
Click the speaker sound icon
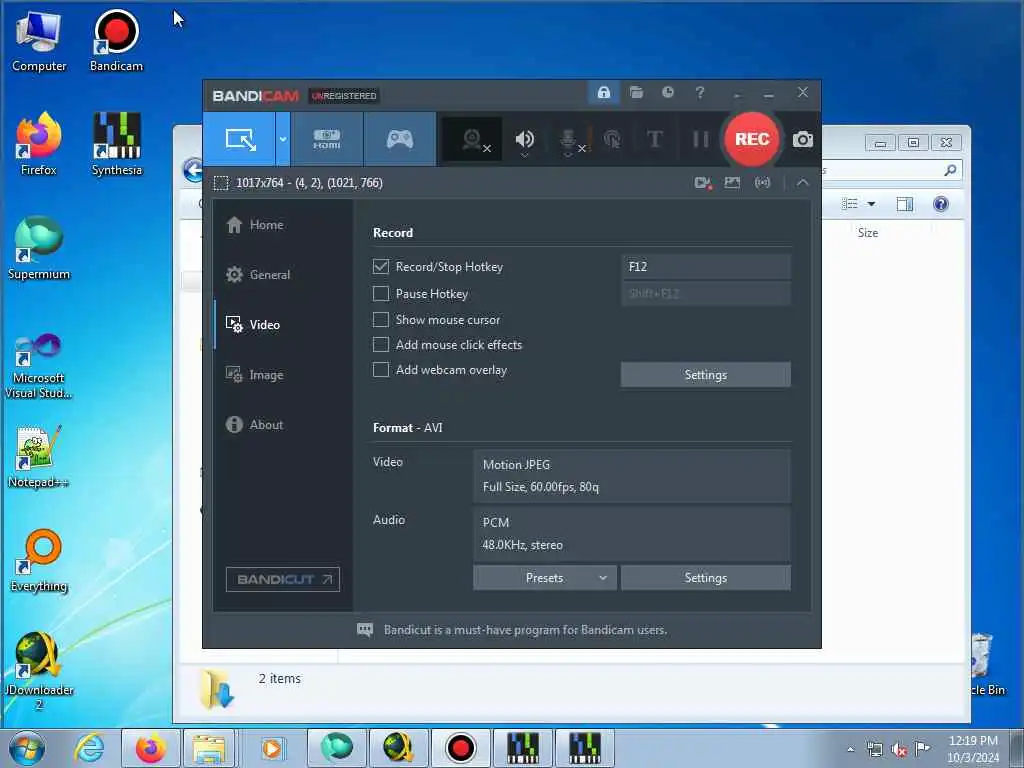tap(524, 138)
